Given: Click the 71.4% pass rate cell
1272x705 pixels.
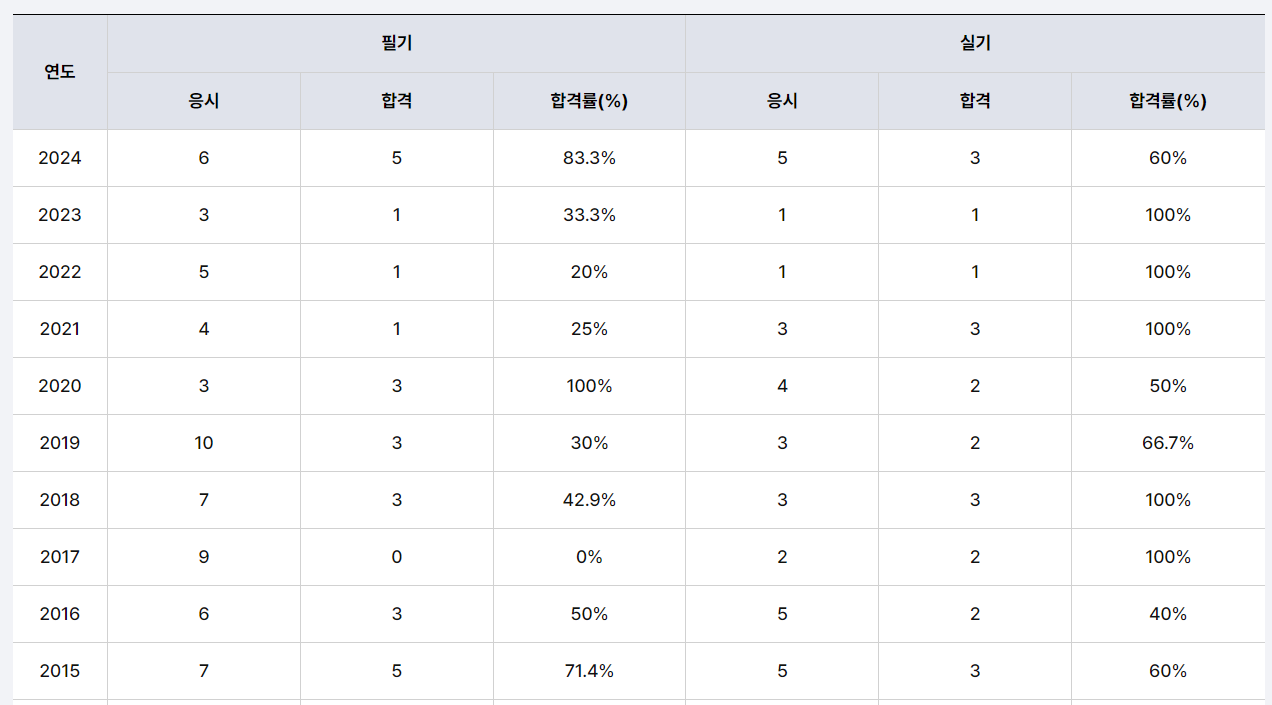Looking at the screenshot, I should pos(589,671).
